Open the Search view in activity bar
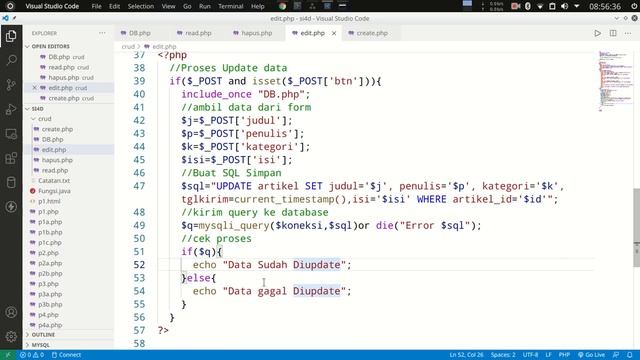Image resolution: width=640 pixels, height=360 pixels. (11, 60)
